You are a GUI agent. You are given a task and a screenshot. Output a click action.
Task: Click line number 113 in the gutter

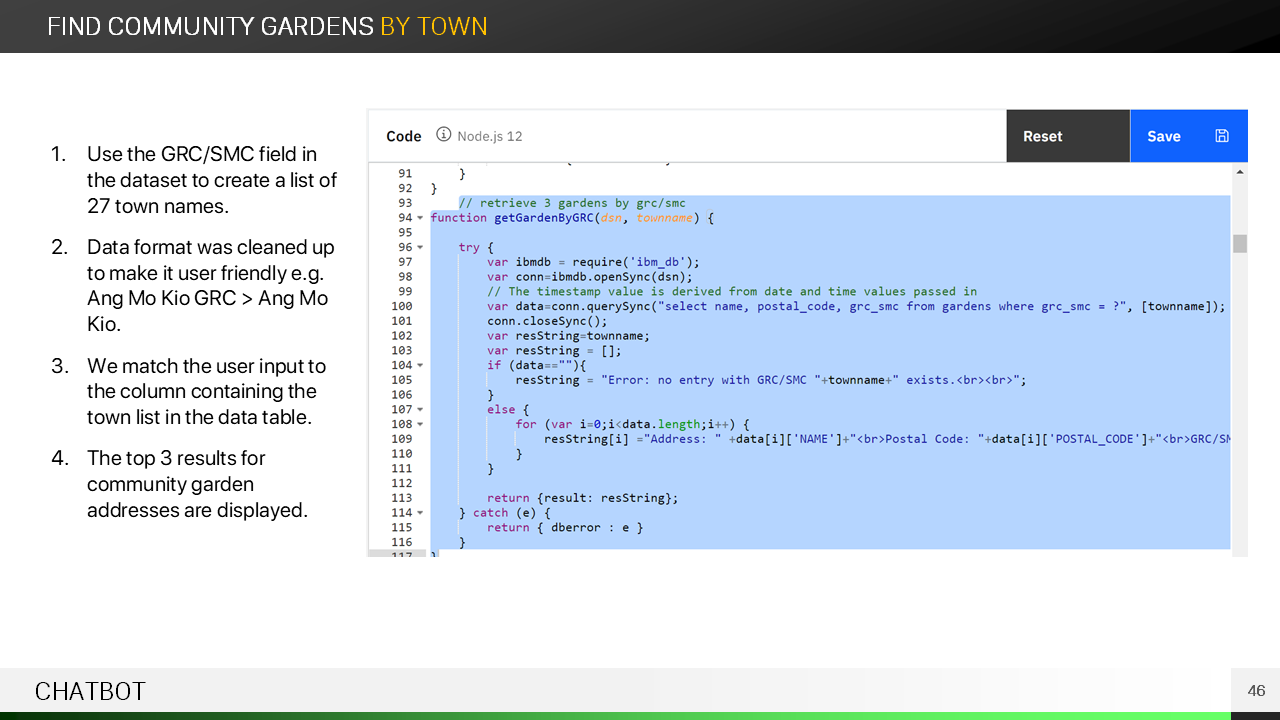pos(401,498)
